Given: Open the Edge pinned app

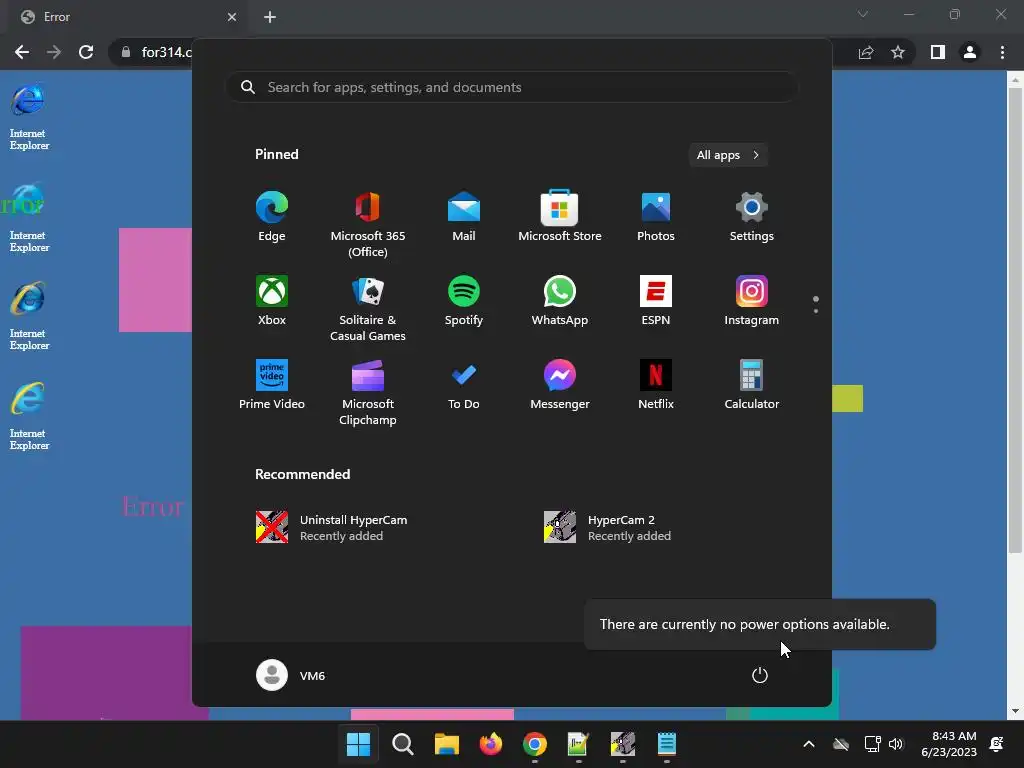Looking at the screenshot, I should pos(272,217).
